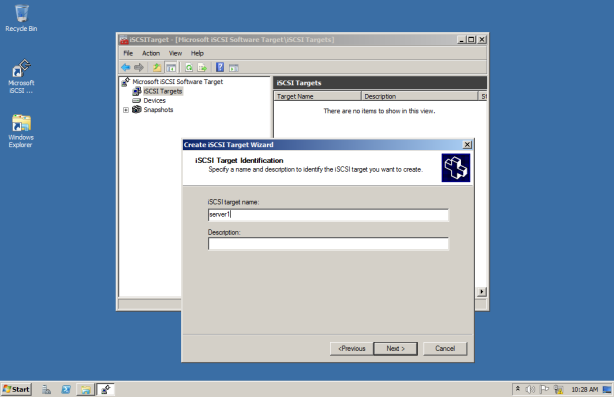
Task: Click the Show Desktop tray button
Action: click(x=607, y=390)
